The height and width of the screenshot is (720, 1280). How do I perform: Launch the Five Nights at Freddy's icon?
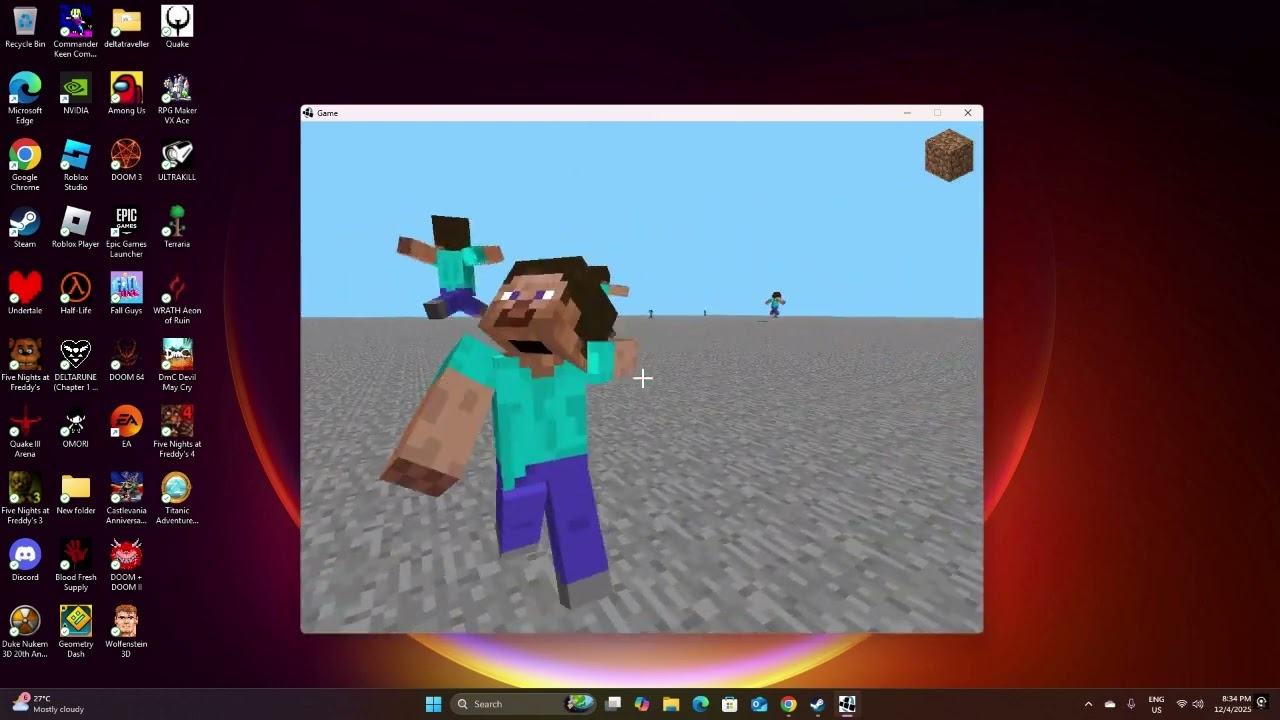(x=25, y=366)
